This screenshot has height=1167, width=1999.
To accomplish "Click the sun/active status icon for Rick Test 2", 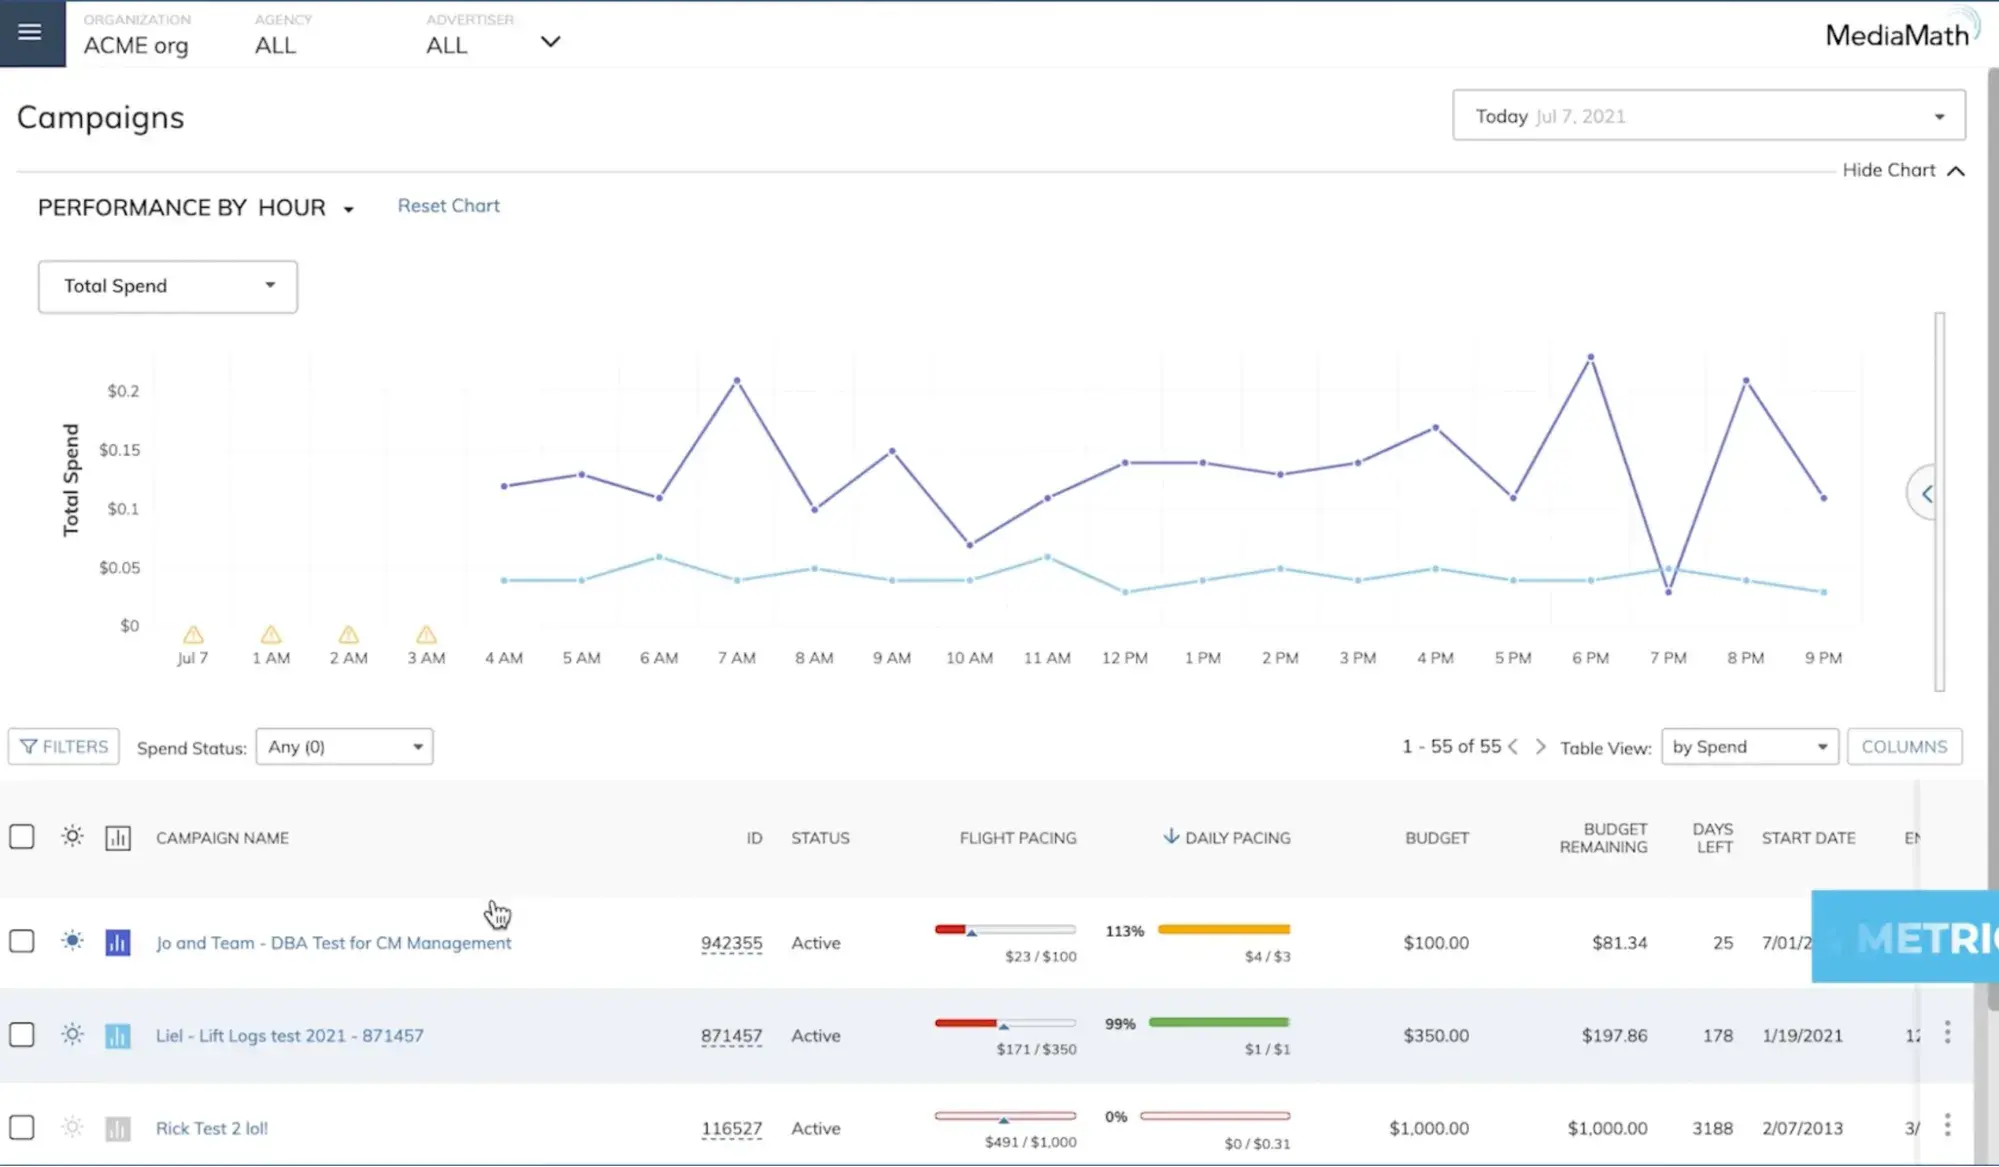I will pos(71,1127).
